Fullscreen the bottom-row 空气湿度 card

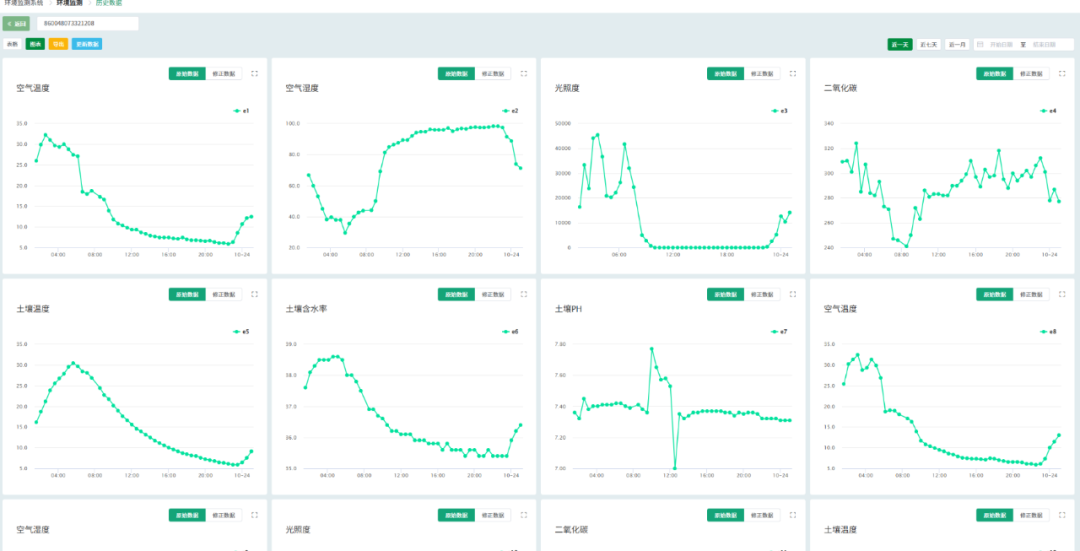pos(254,514)
